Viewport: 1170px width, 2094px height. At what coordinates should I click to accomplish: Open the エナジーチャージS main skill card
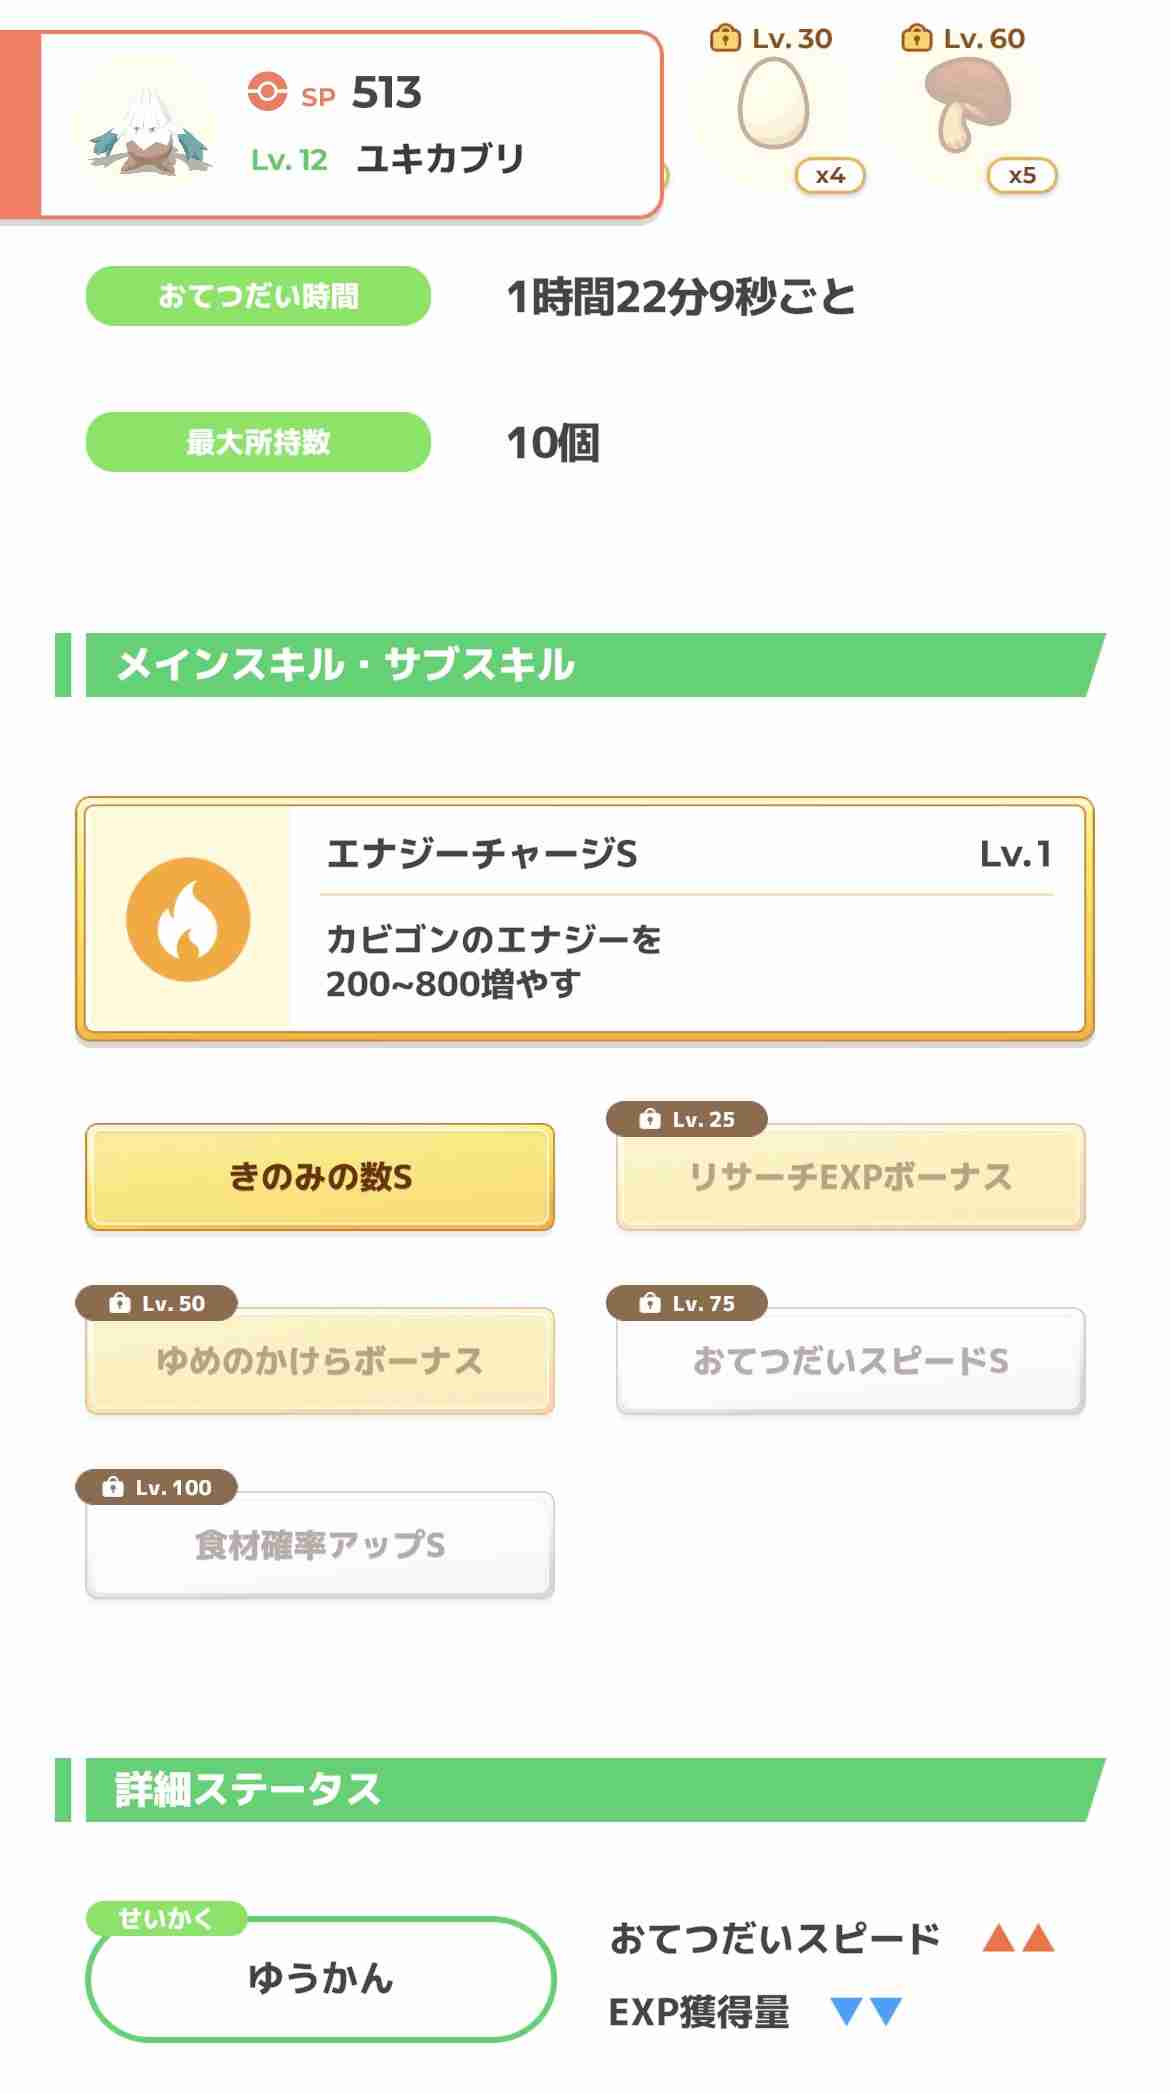coord(585,919)
